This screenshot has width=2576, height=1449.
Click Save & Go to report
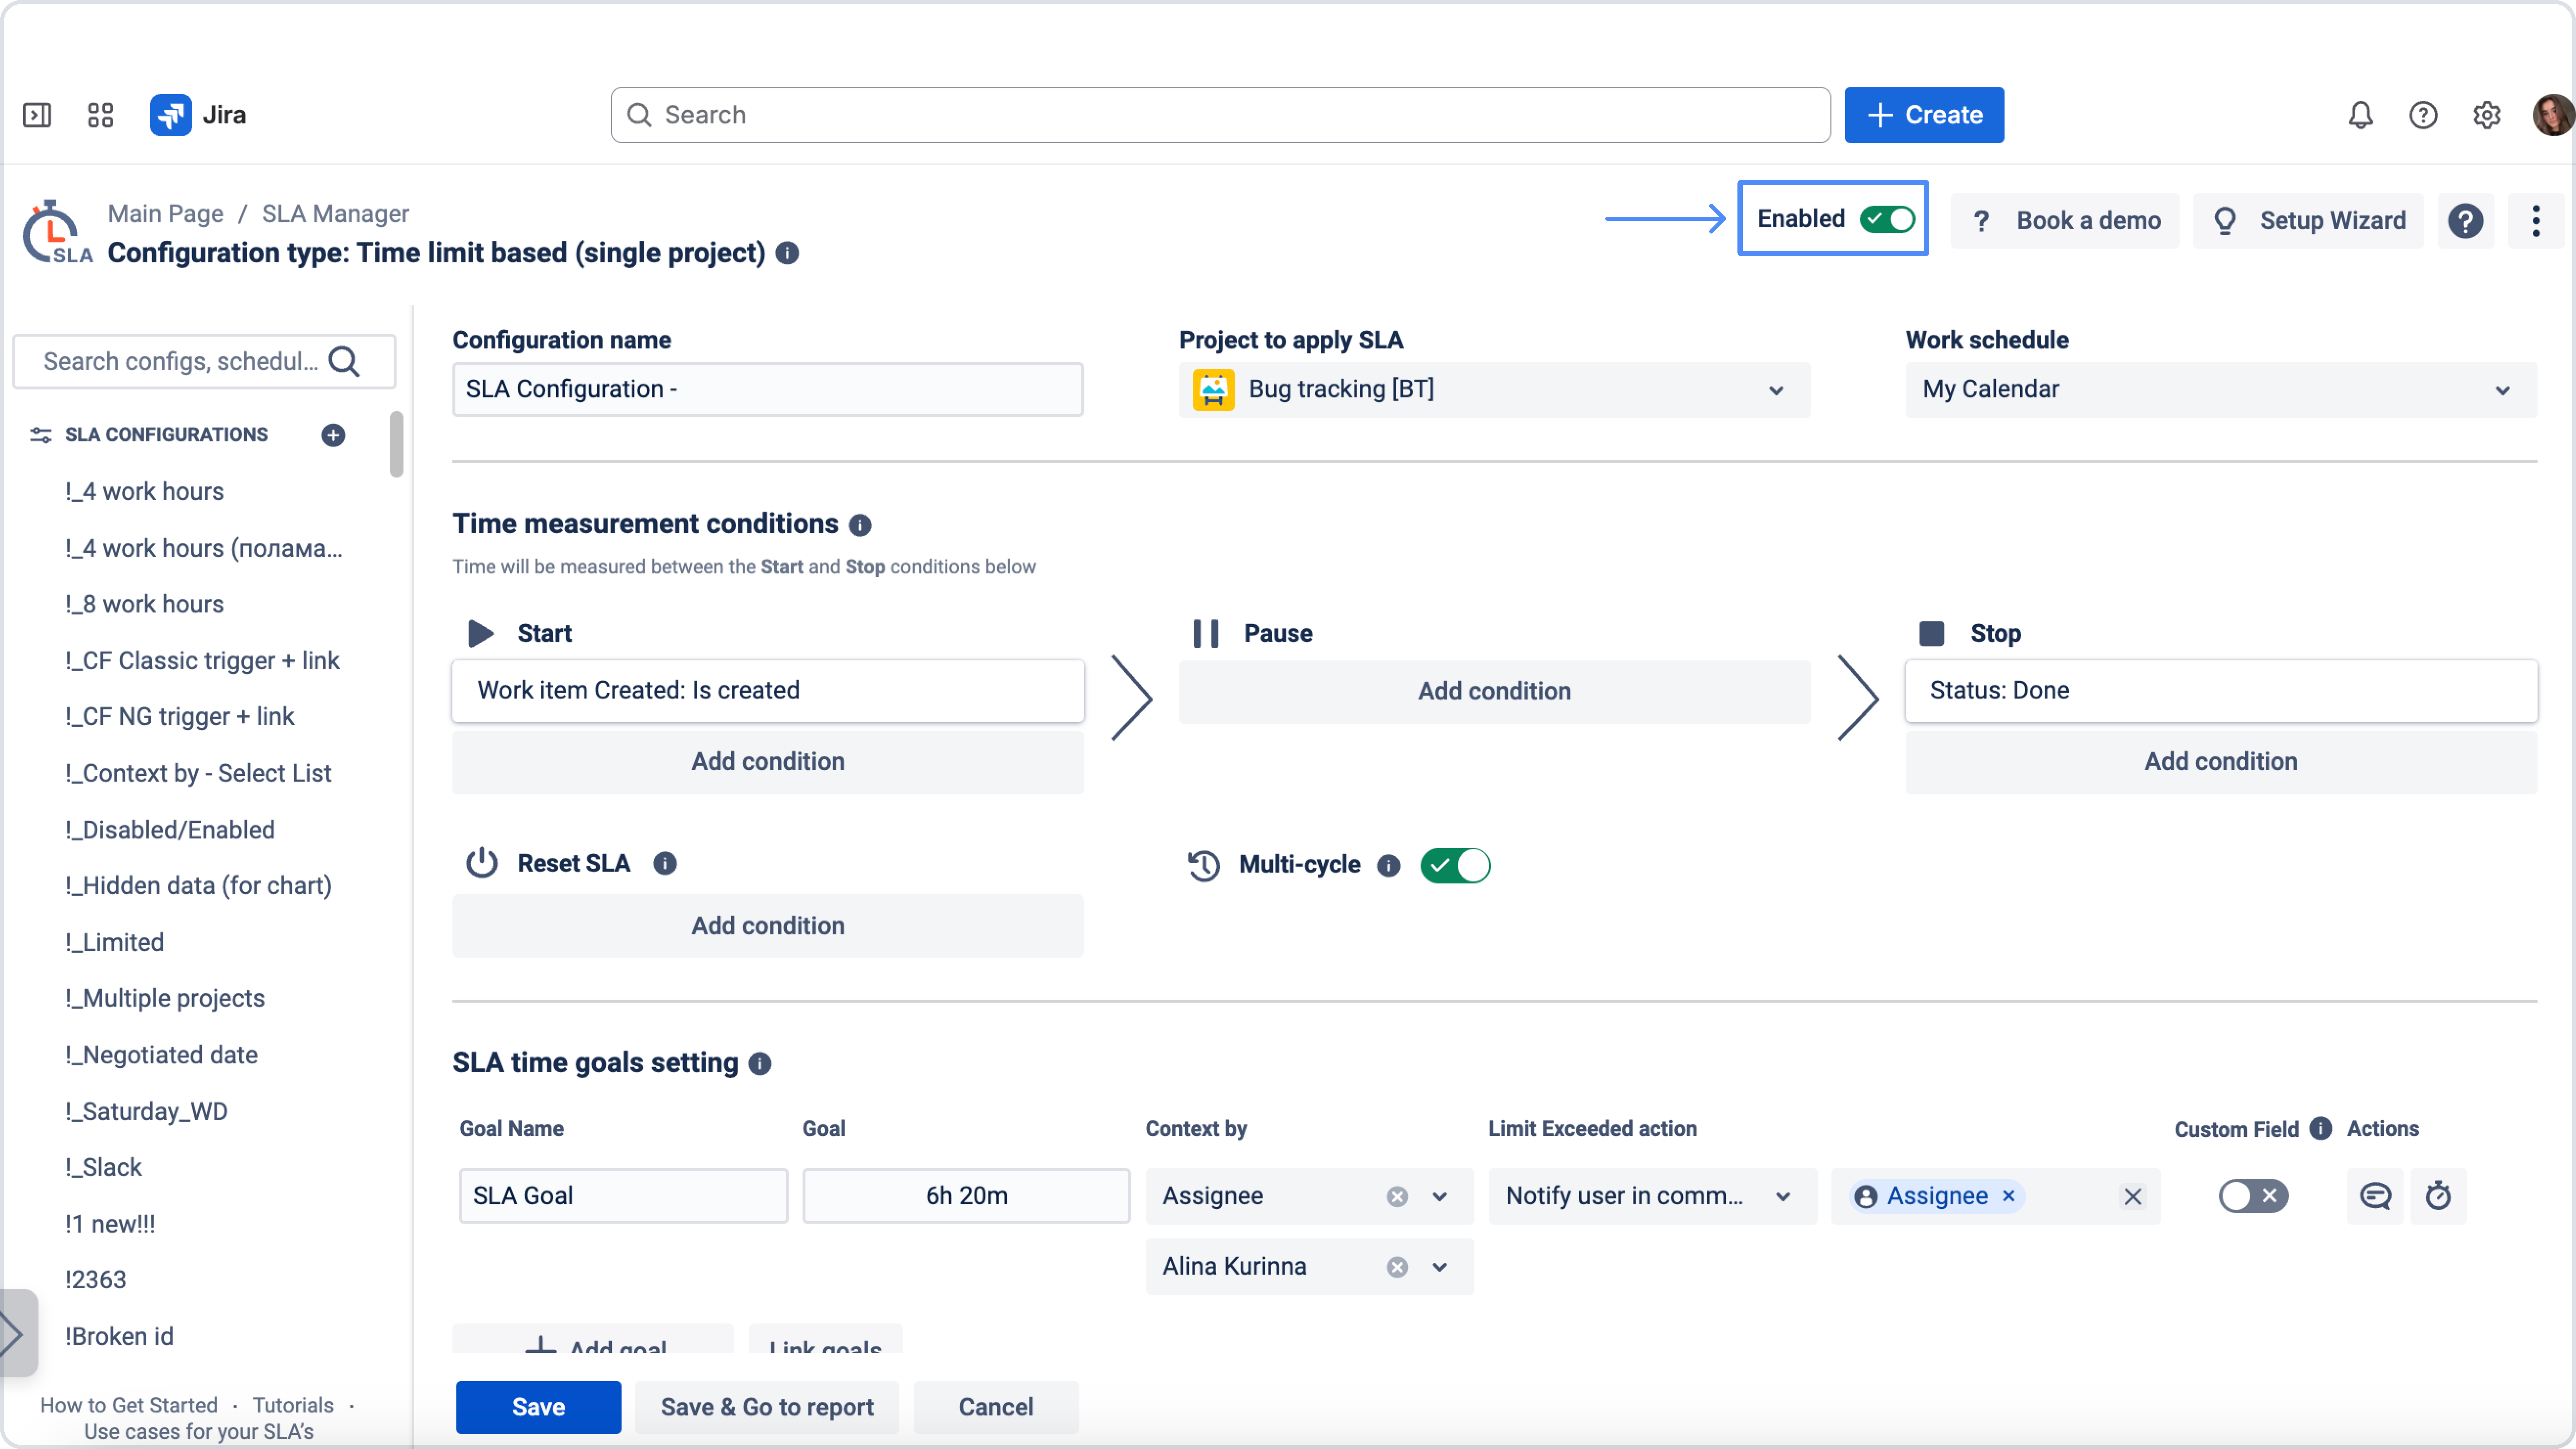(x=767, y=1407)
